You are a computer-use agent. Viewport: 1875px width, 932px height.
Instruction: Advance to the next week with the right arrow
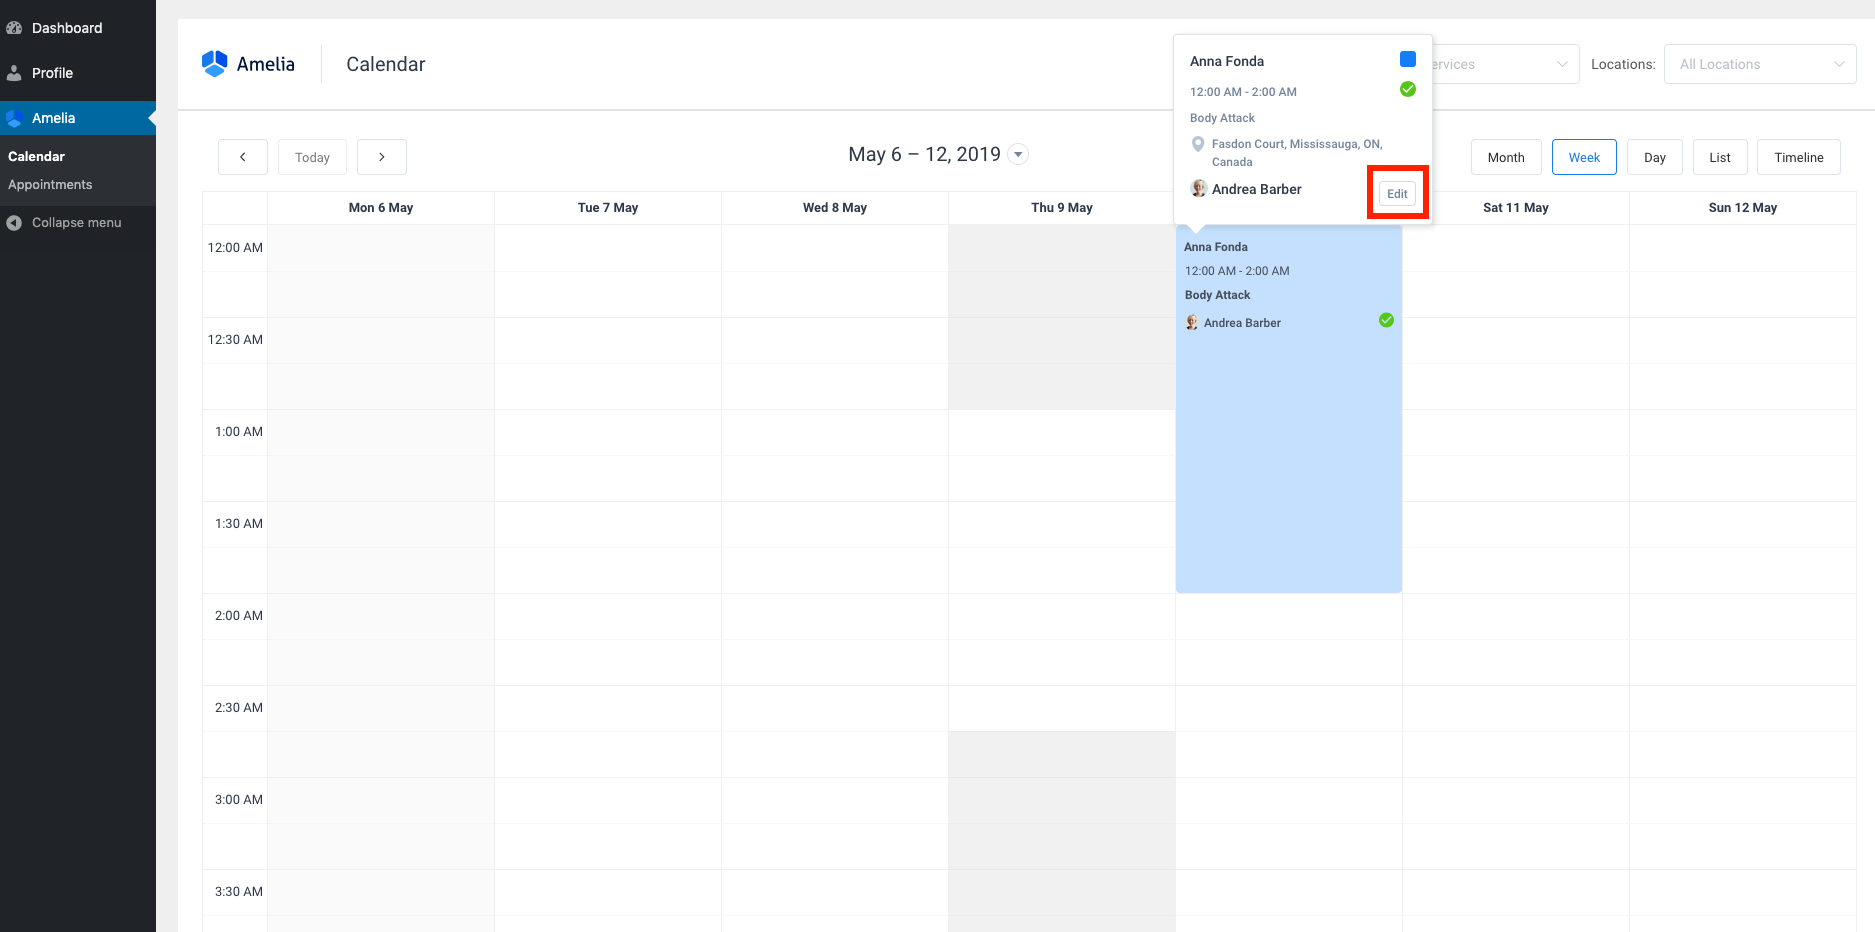[382, 156]
